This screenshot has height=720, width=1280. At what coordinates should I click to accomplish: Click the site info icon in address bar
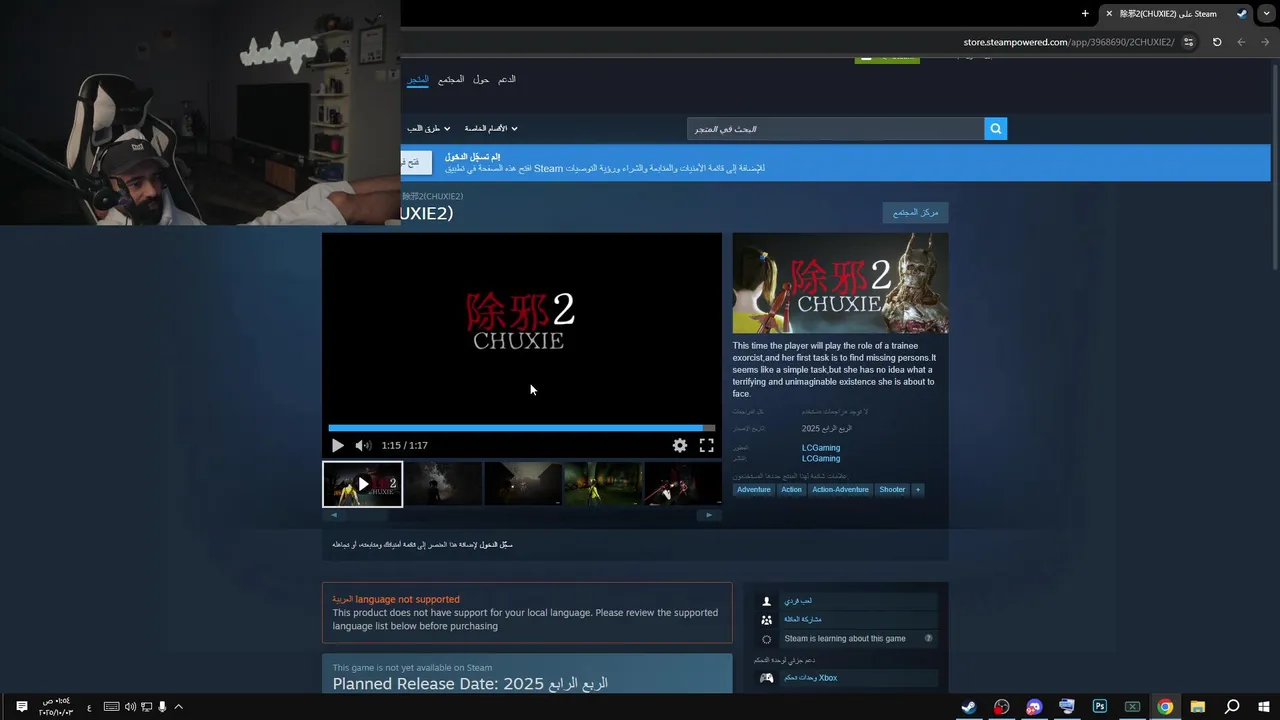1188,42
